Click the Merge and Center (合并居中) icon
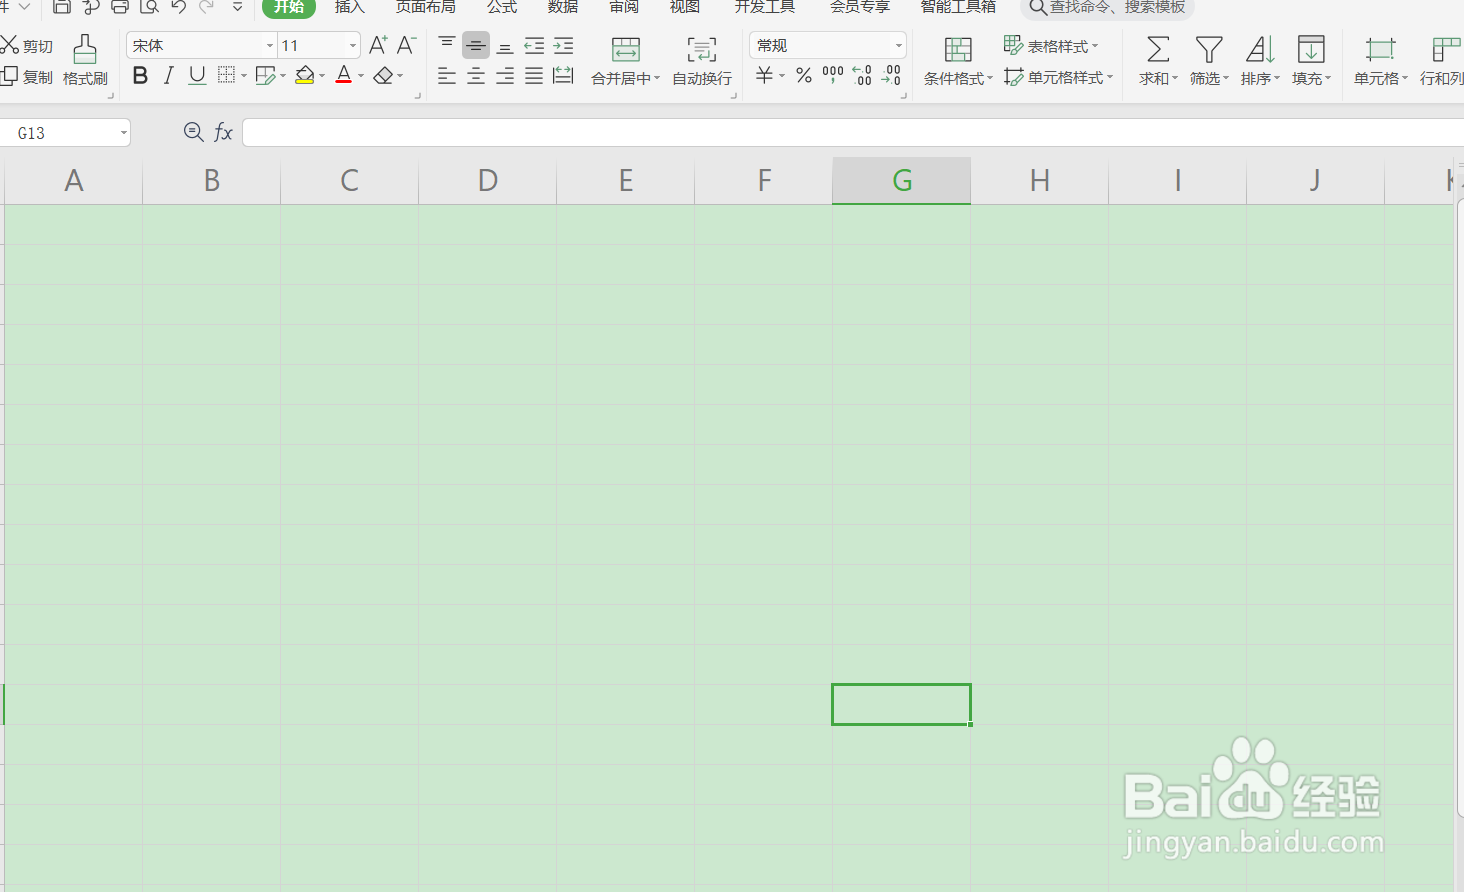Screen dimensions: 1464x892 pyautogui.click(x=626, y=50)
